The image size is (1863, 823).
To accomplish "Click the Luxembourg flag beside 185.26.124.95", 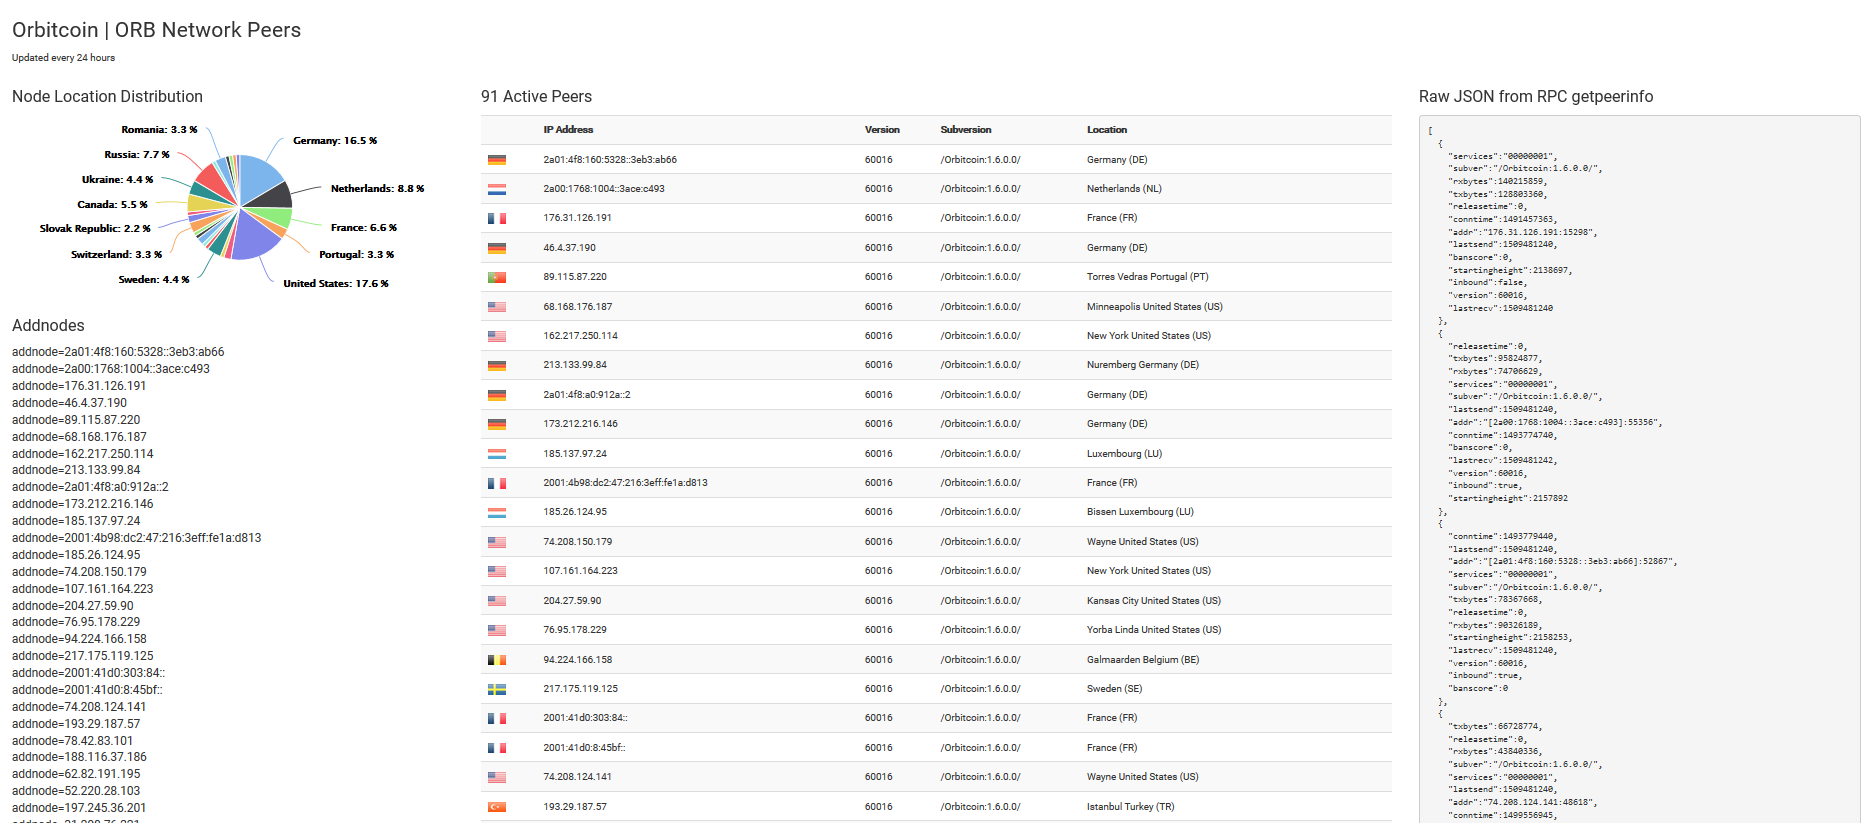I will tap(497, 512).
